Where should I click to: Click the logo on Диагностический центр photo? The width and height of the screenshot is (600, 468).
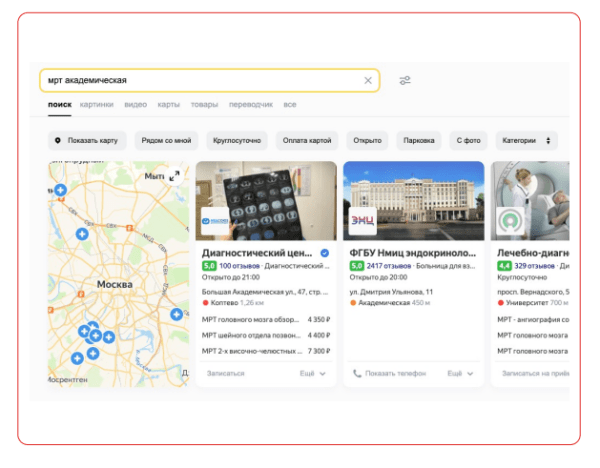tap(215, 221)
